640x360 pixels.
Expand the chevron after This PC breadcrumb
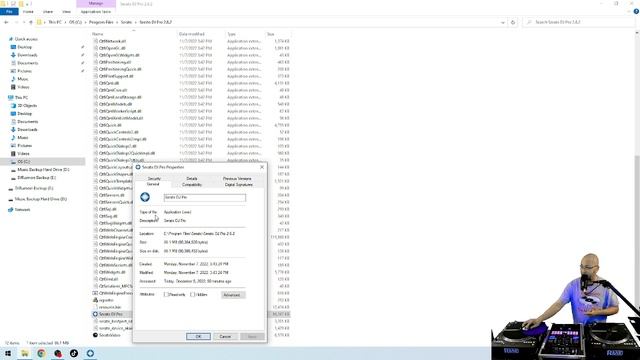point(65,22)
